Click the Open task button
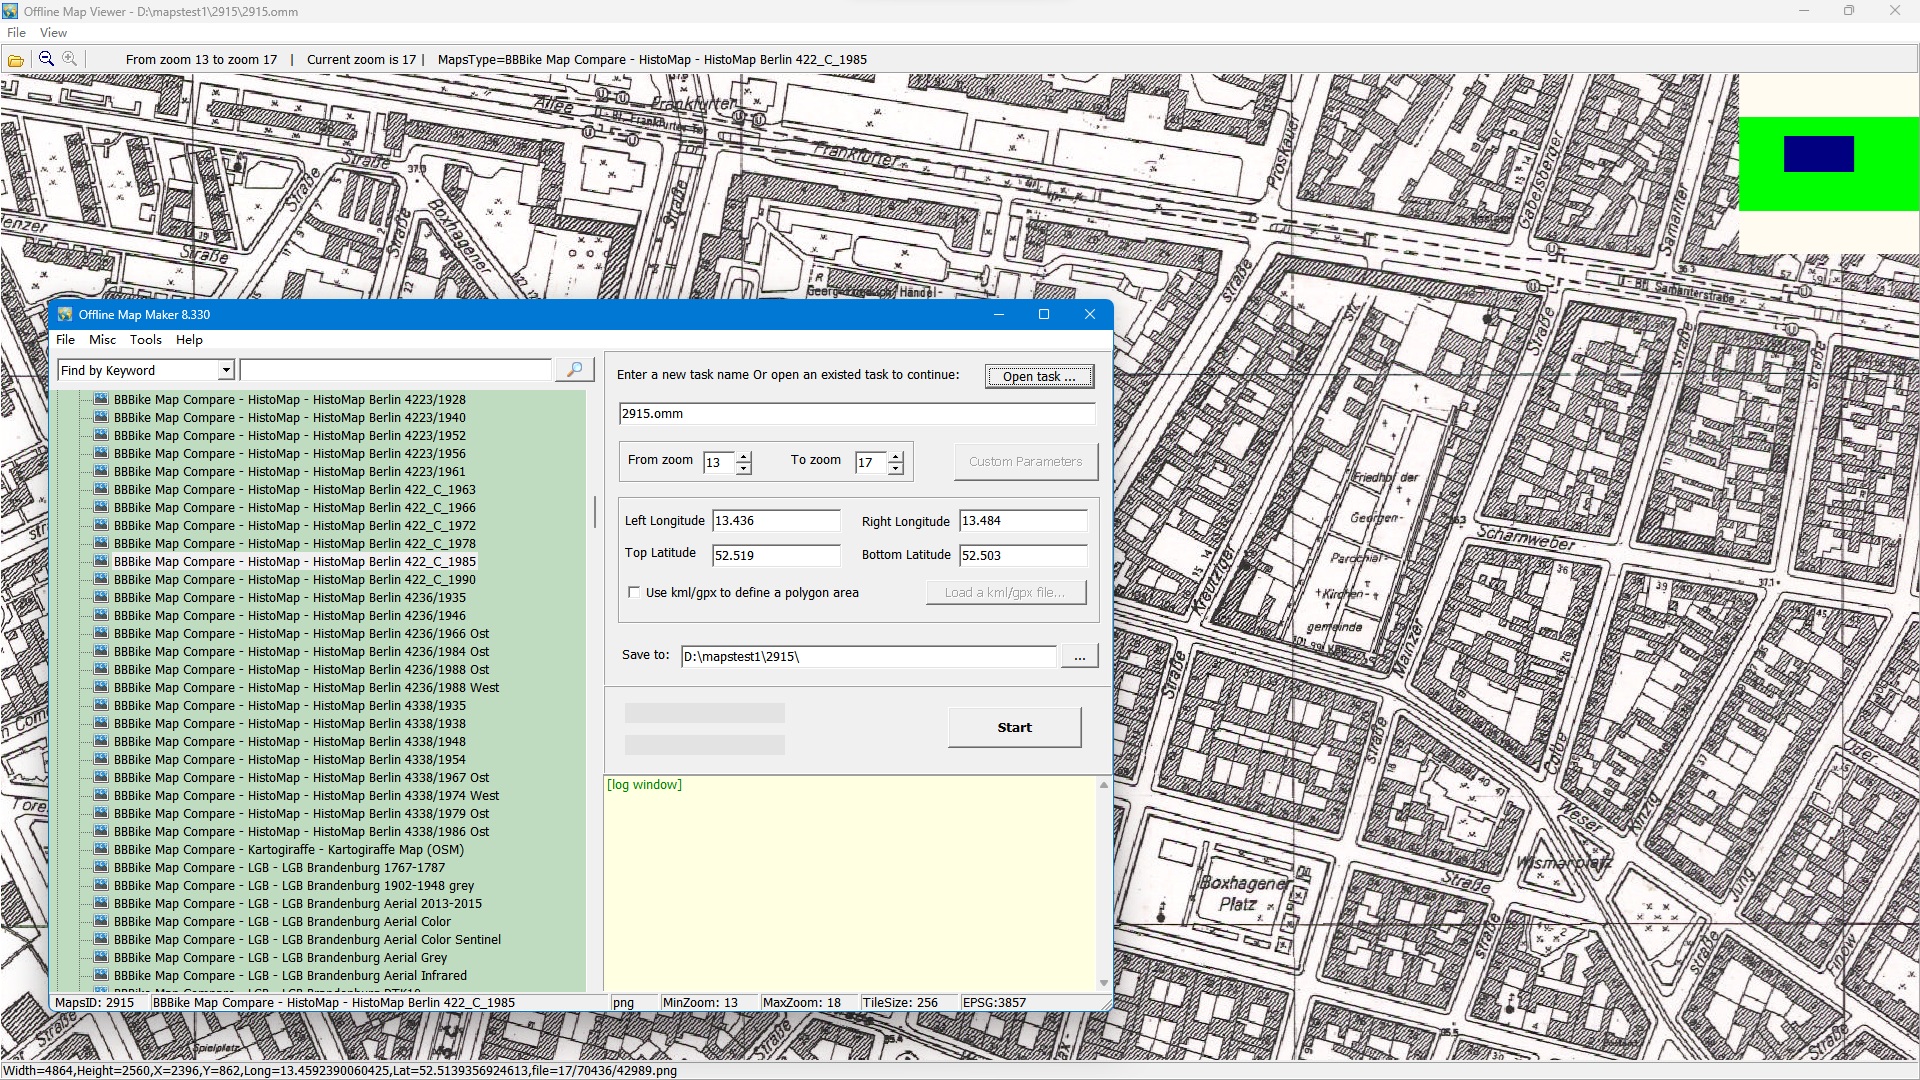Image resolution: width=1920 pixels, height=1080 pixels. pos(1039,376)
